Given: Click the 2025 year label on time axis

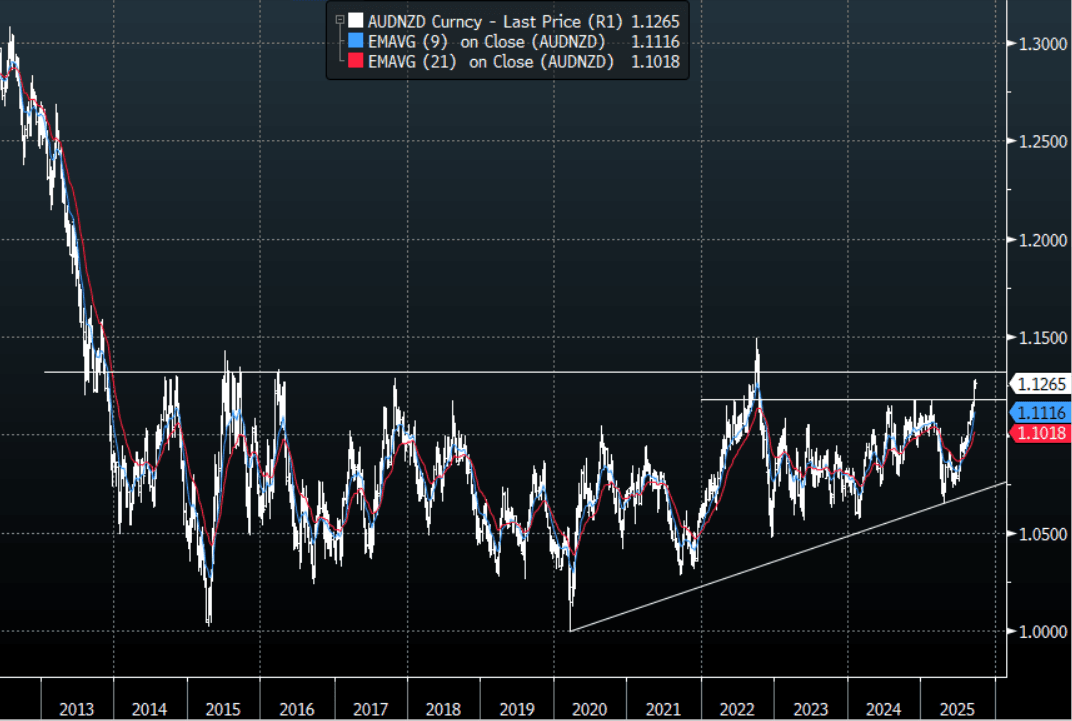Looking at the screenshot, I should tap(956, 709).
